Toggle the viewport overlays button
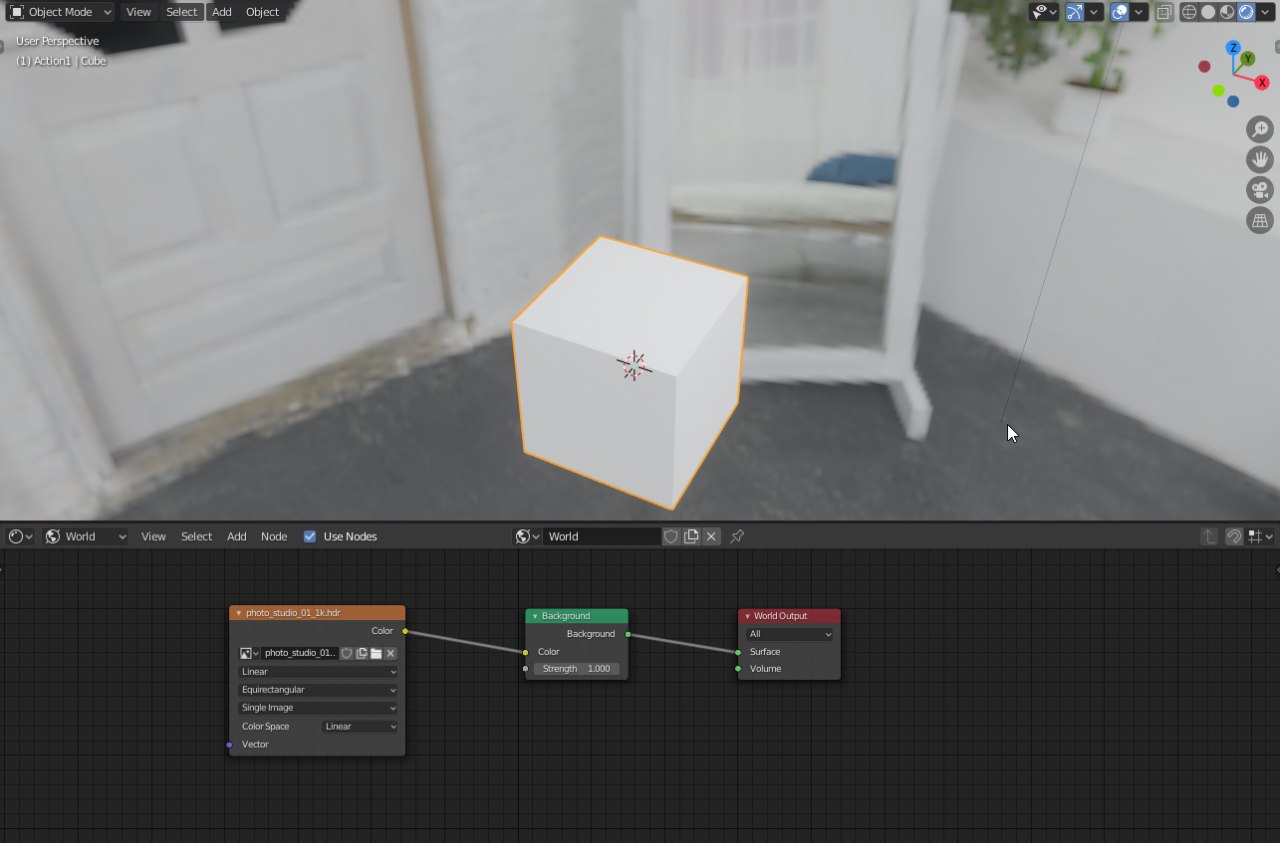Screen dimensions: 1280x843 click(x=1120, y=12)
